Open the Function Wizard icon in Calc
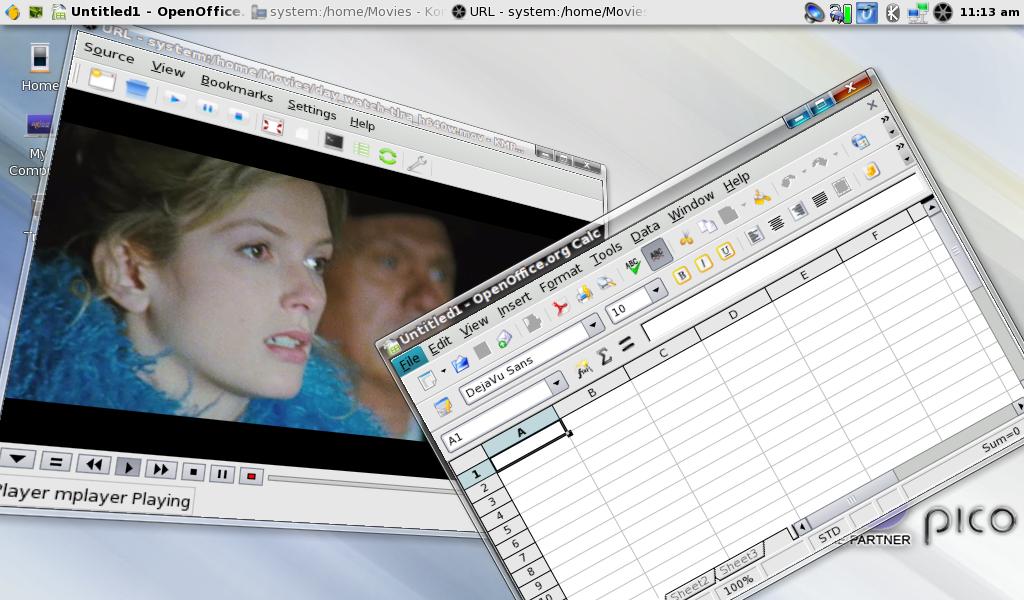The width and height of the screenshot is (1024, 600). [583, 370]
